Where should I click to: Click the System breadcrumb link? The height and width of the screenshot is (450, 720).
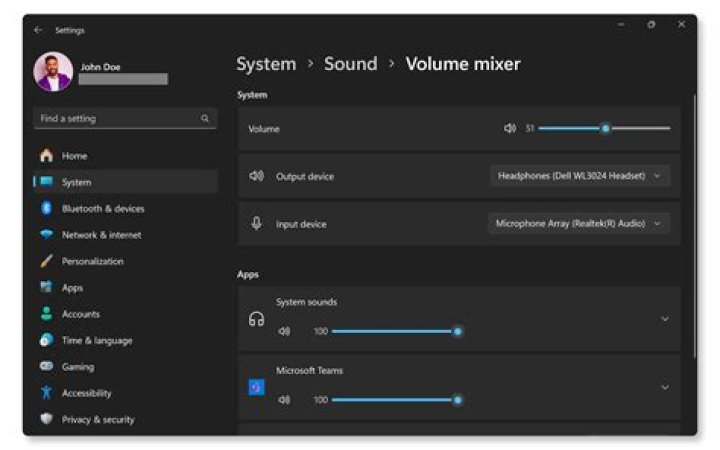266,64
